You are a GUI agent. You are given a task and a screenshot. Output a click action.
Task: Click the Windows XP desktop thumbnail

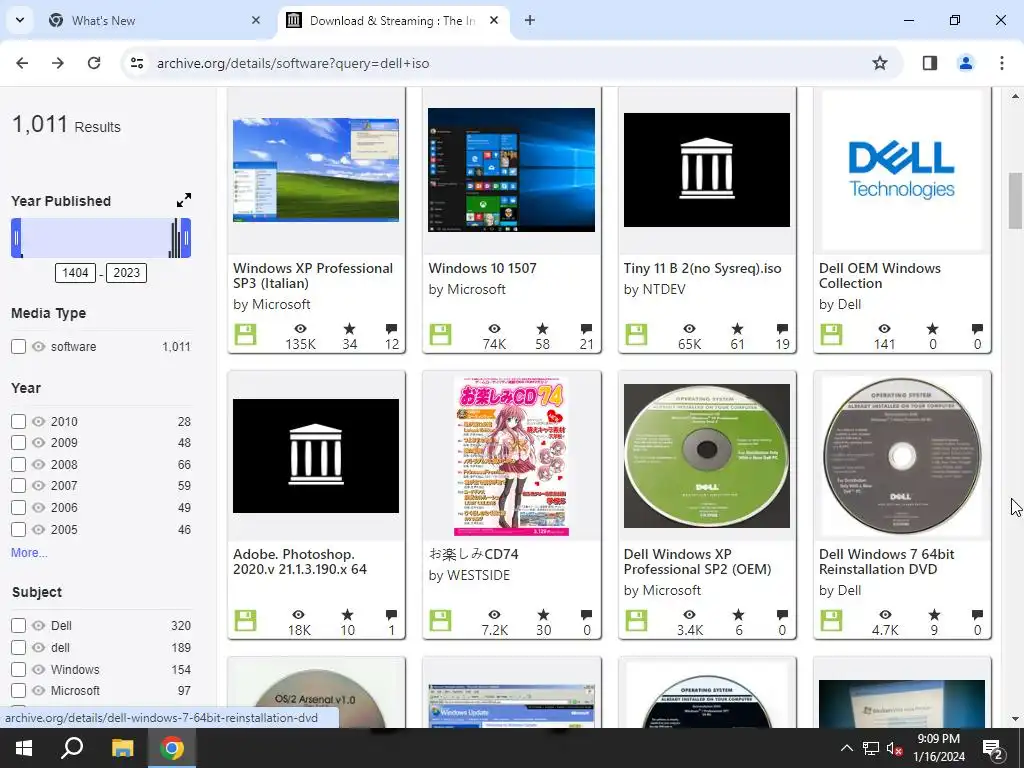pos(315,170)
